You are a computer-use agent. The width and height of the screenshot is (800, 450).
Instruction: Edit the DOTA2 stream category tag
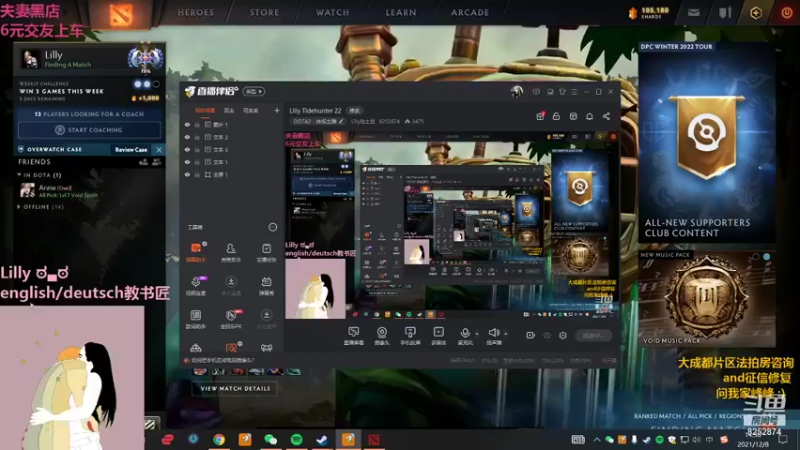click(318, 121)
